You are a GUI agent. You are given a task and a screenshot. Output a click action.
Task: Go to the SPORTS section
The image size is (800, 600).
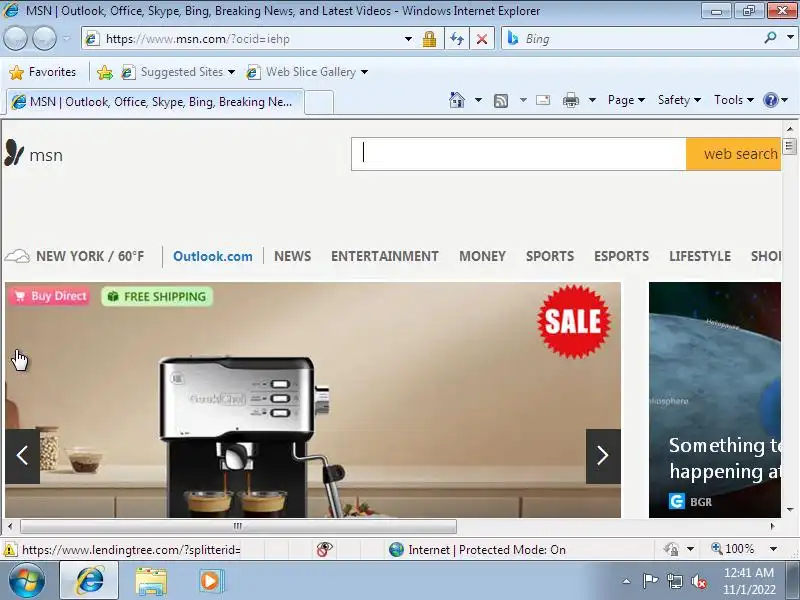click(x=550, y=256)
